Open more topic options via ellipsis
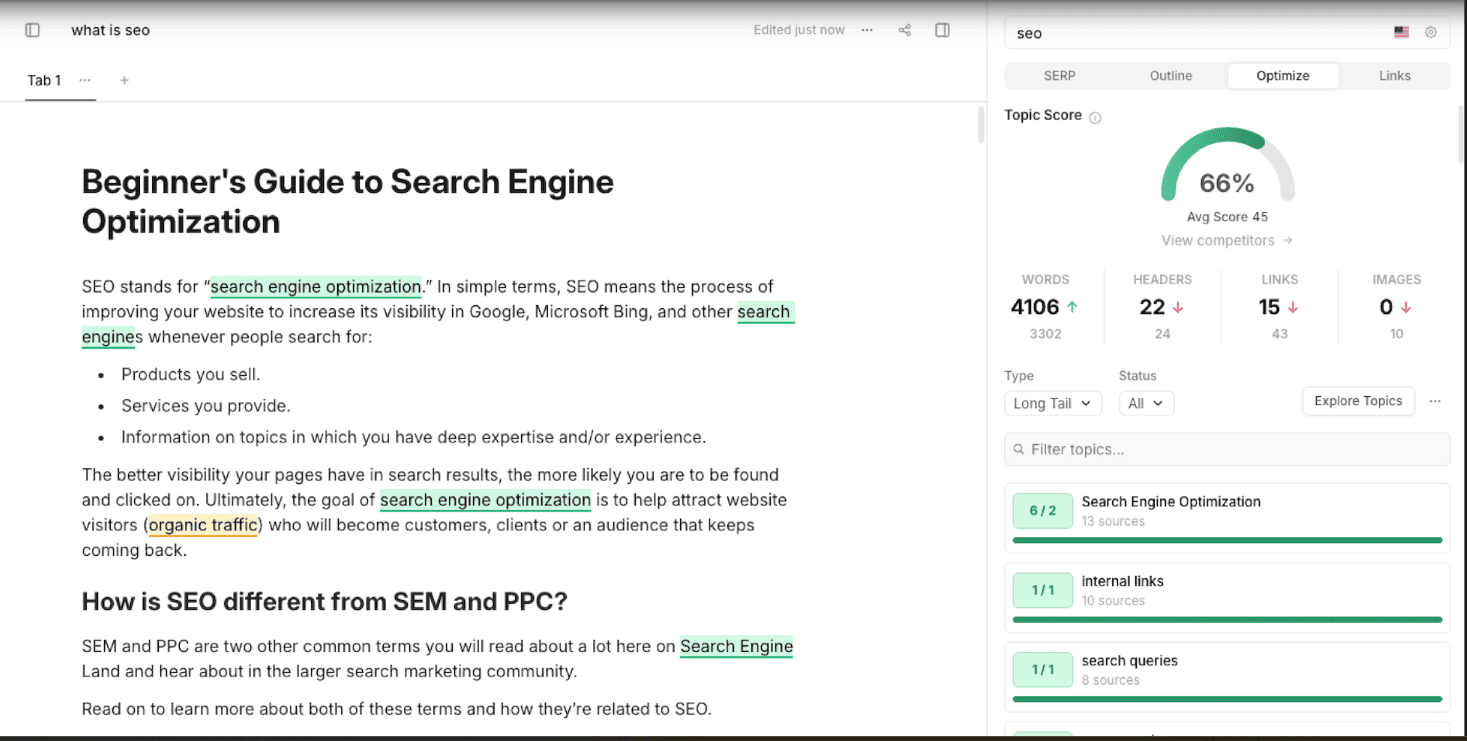Image resolution: width=1467 pixels, height=741 pixels. [x=1435, y=400]
